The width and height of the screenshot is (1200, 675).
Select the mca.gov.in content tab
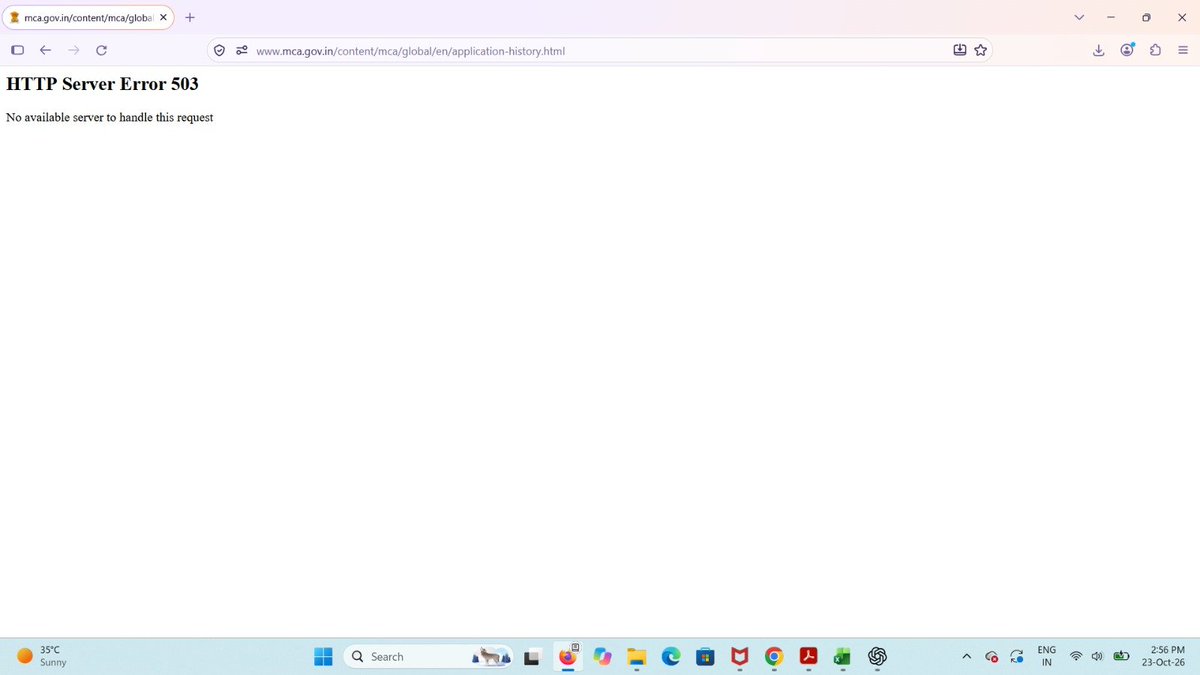pyautogui.click(x=88, y=17)
